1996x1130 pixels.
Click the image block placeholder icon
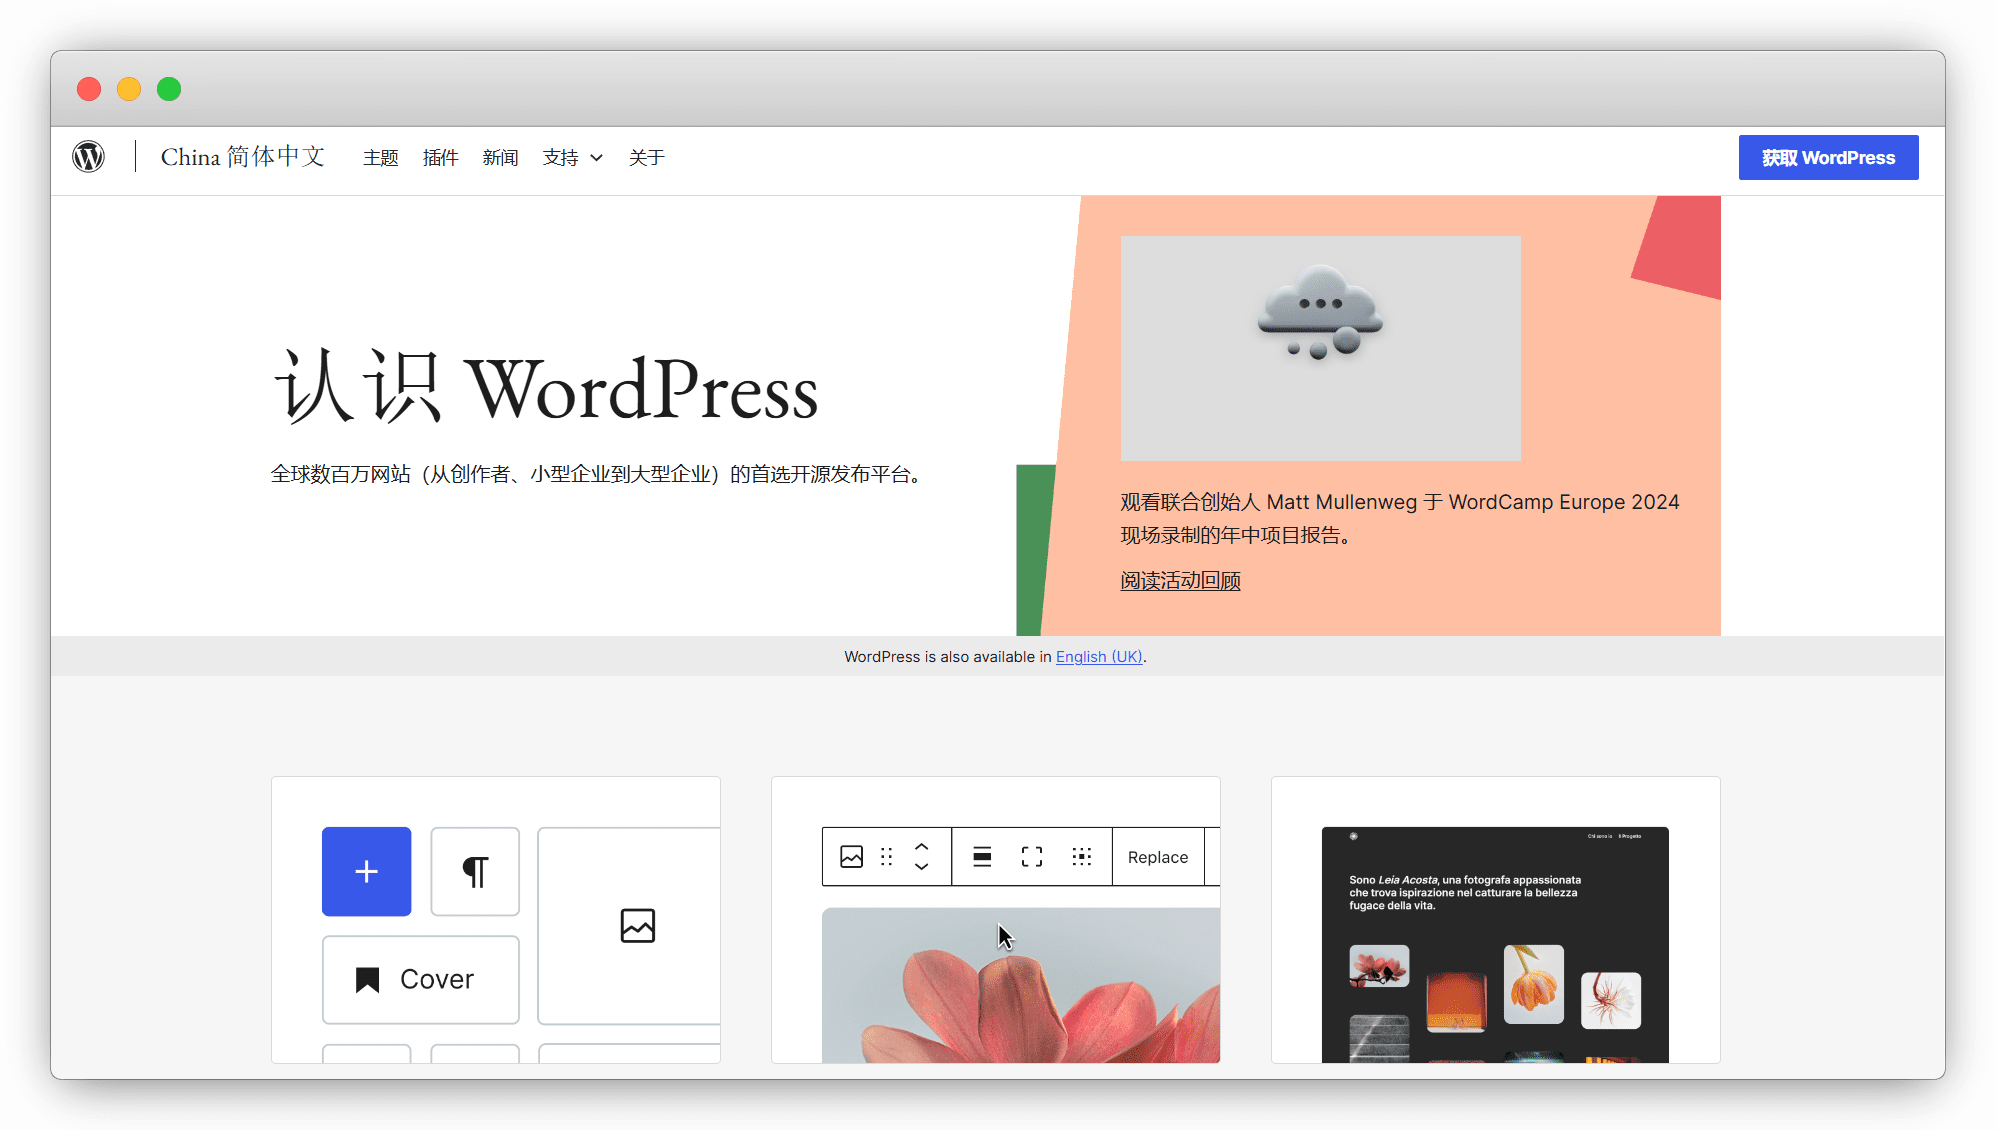point(637,926)
